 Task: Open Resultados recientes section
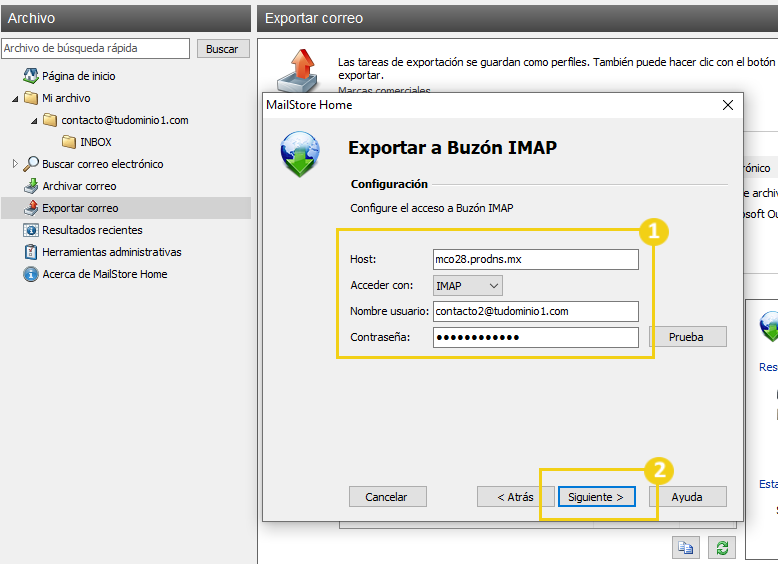coord(92,230)
